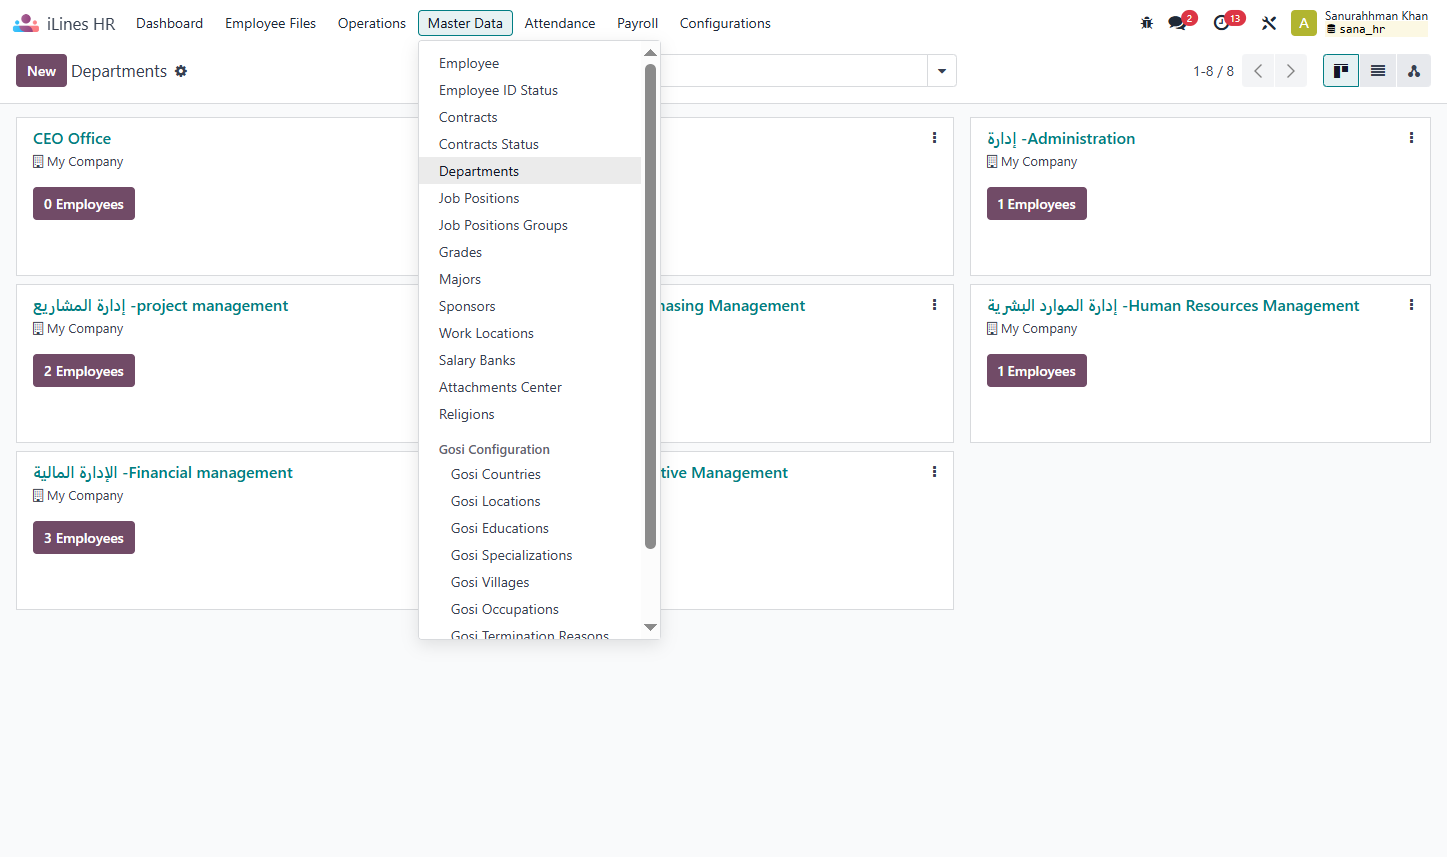The width and height of the screenshot is (1447, 857).
Task: Open kebab menu on 'hasing Management' card
Action: 934,305
